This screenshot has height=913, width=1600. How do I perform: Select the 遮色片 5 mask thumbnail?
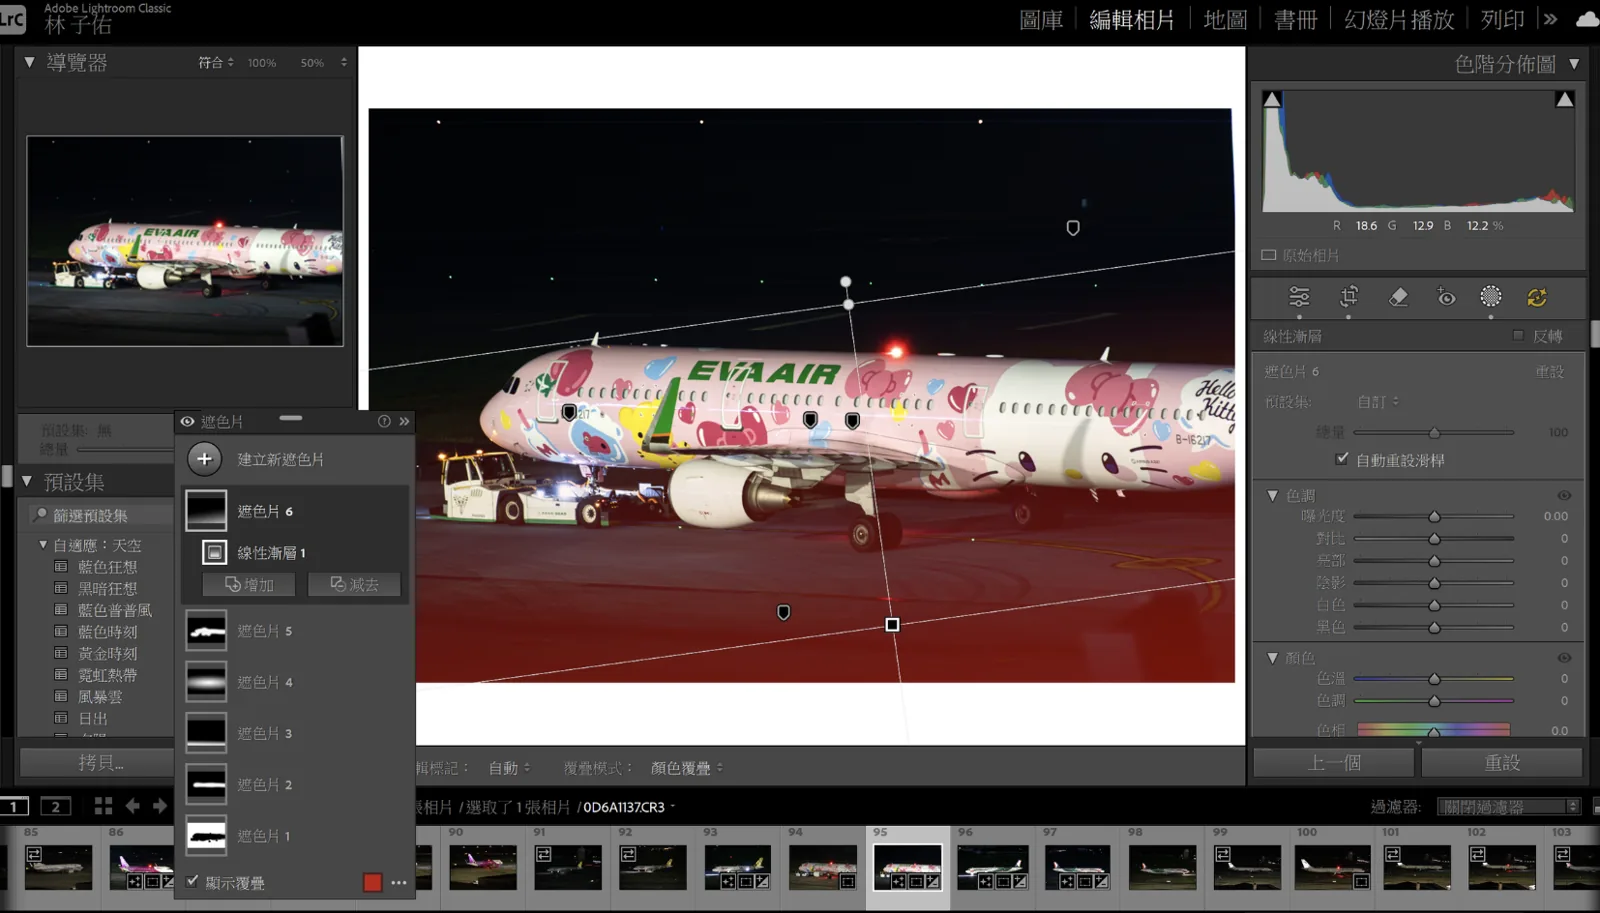tap(206, 631)
